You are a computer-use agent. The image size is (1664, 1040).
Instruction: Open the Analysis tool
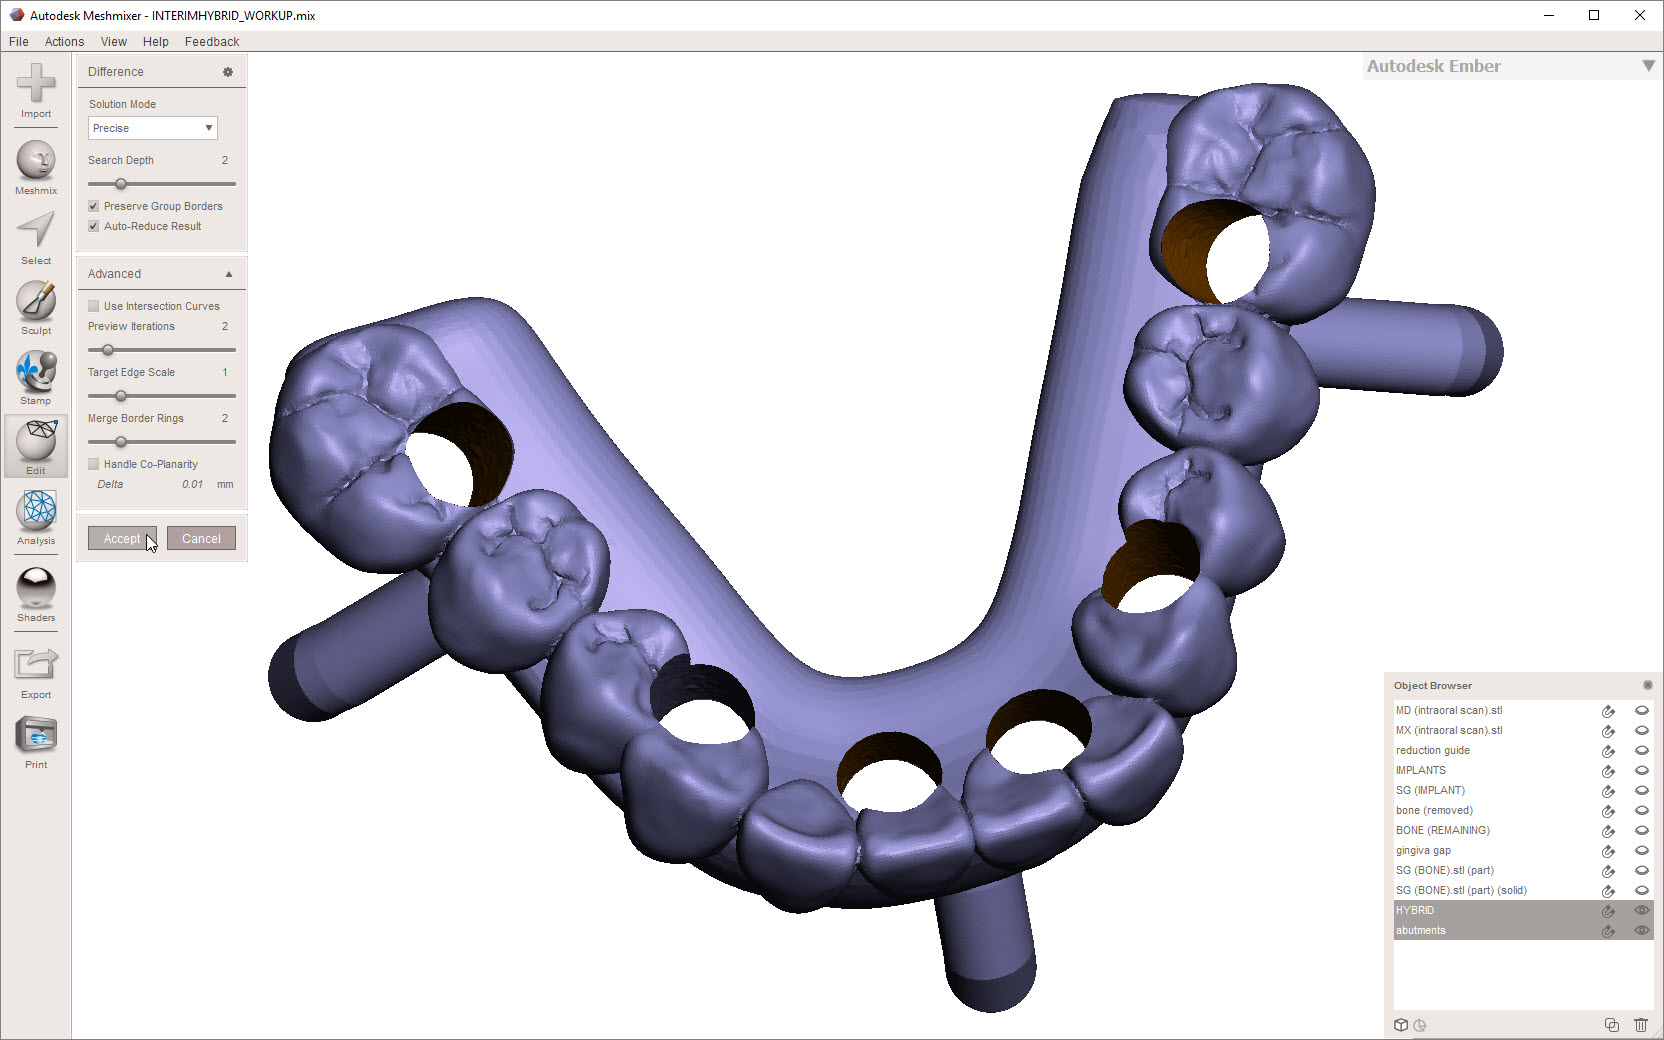[36, 518]
